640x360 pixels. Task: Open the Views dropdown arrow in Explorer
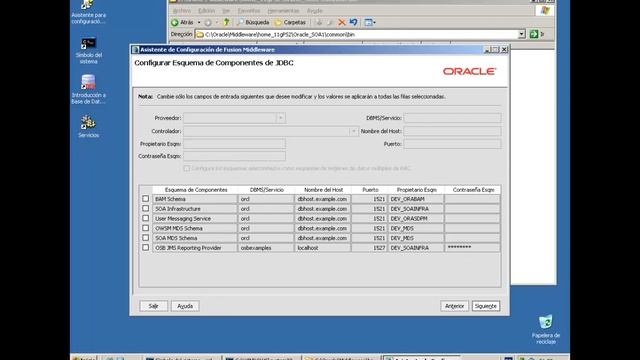point(375,22)
